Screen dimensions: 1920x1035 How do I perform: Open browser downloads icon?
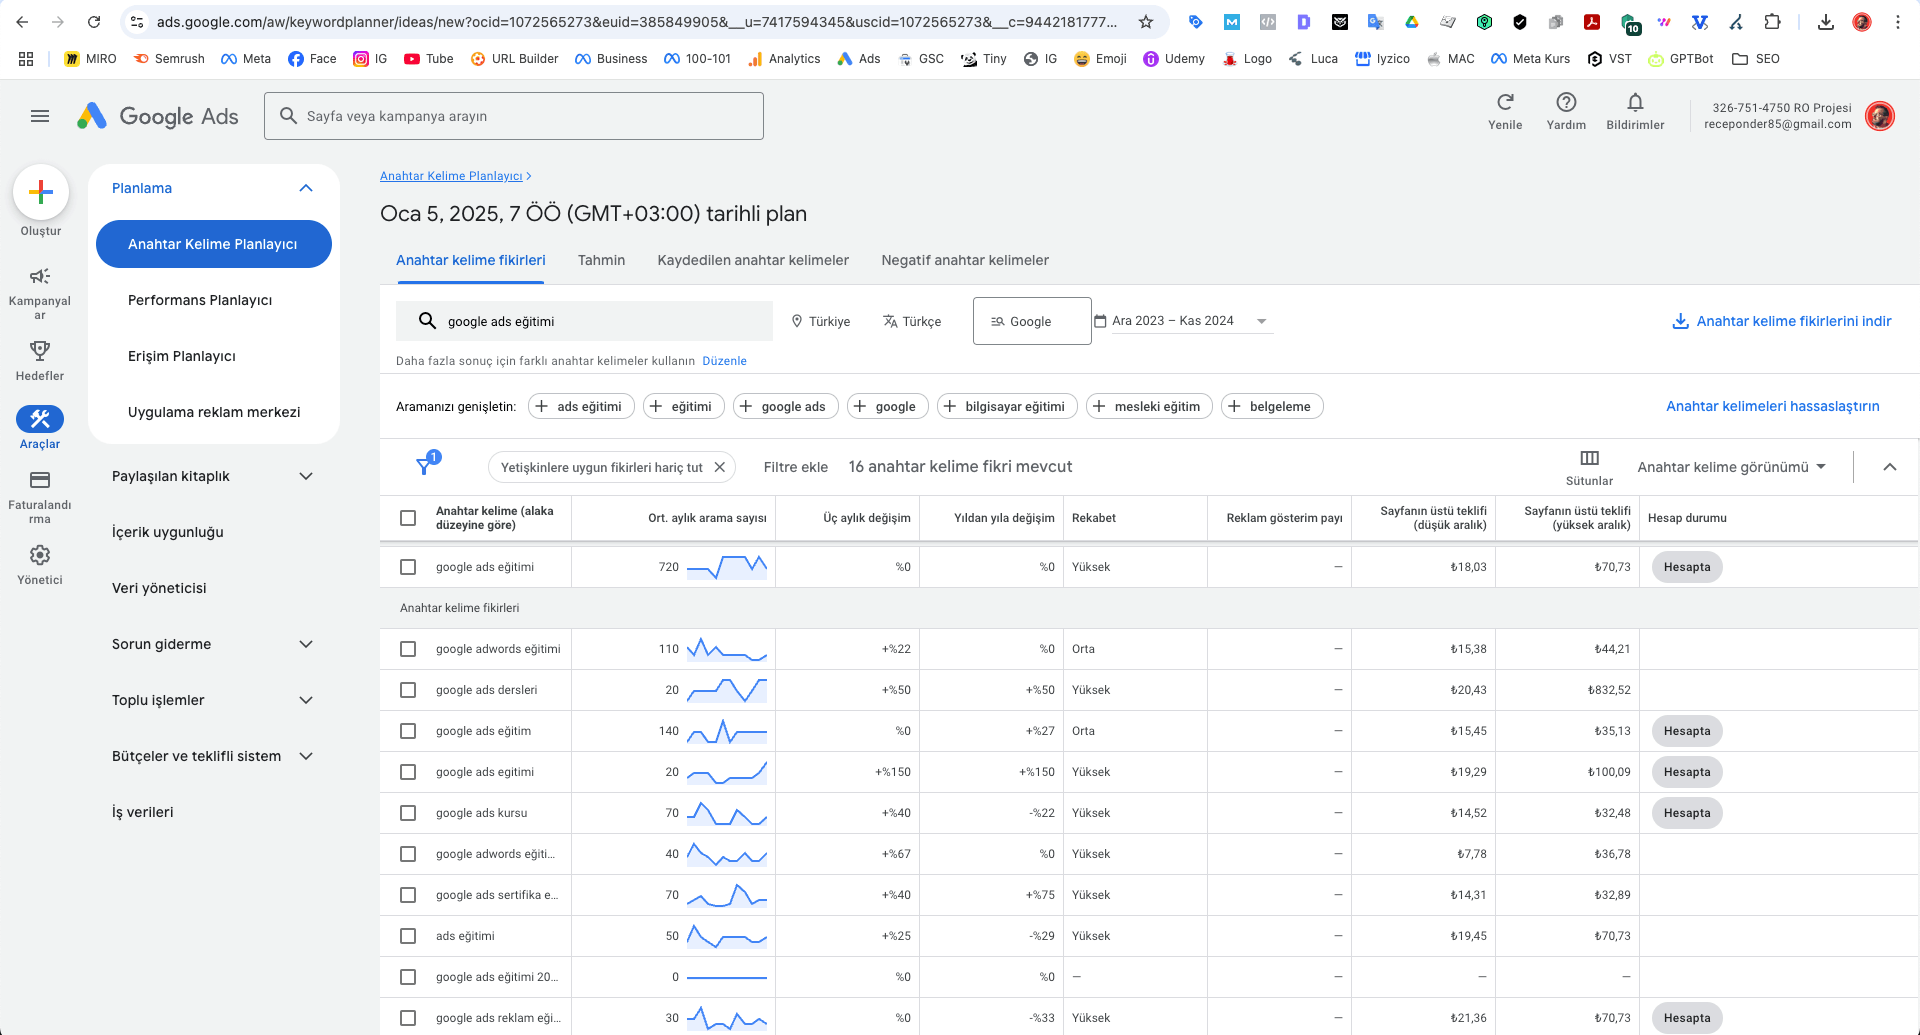(x=1826, y=22)
